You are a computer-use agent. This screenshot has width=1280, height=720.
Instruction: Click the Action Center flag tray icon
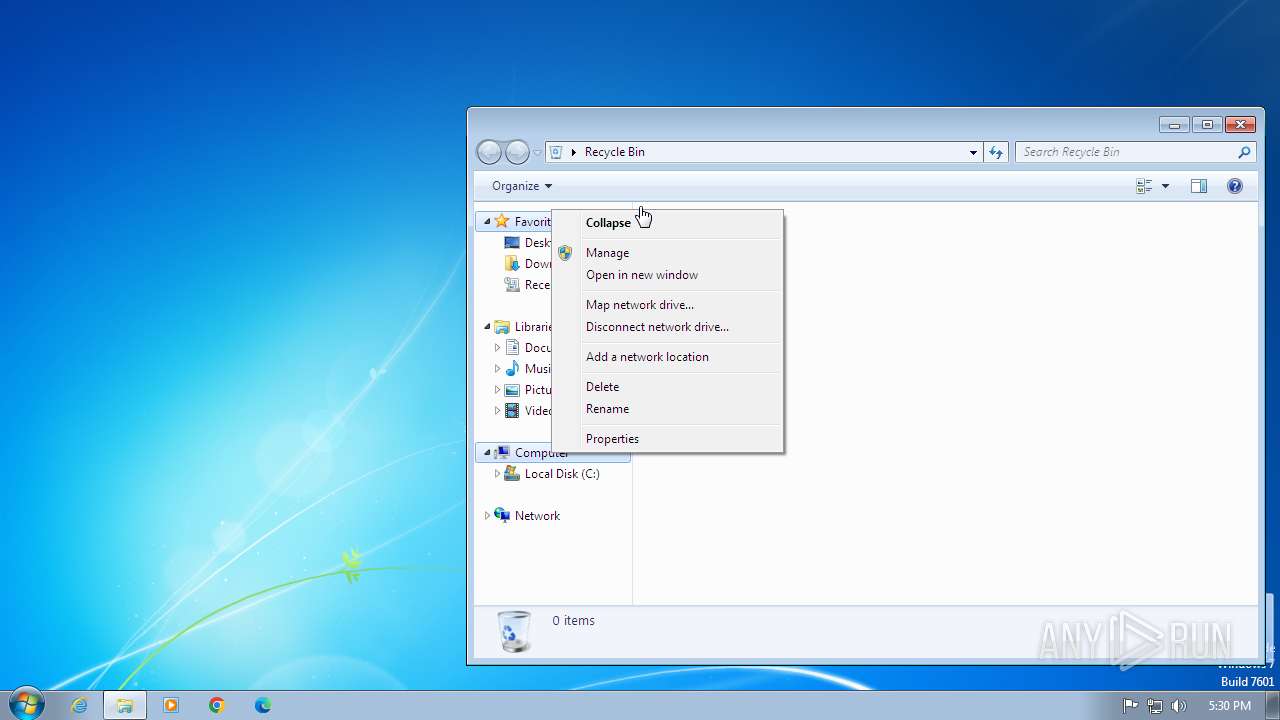pyautogui.click(x=1131, y=705)
